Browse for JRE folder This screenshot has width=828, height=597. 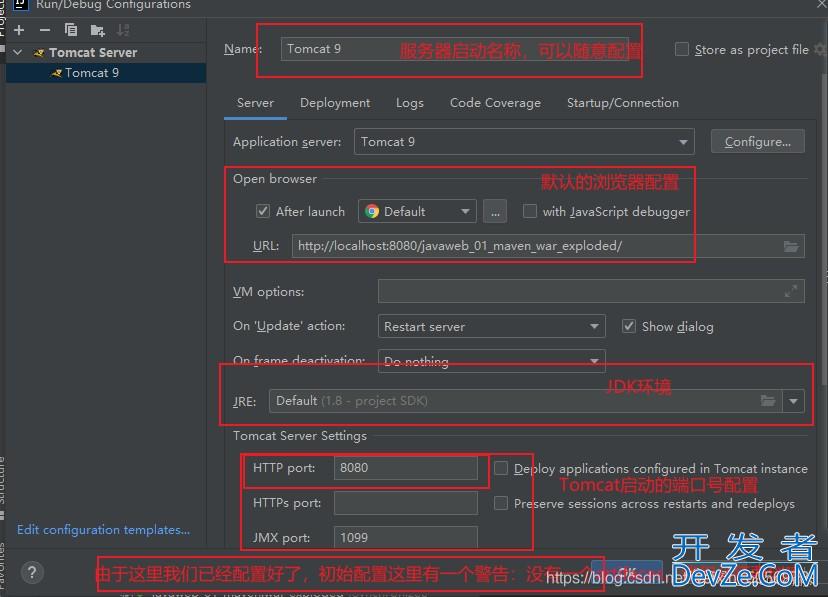click(768, 401)
